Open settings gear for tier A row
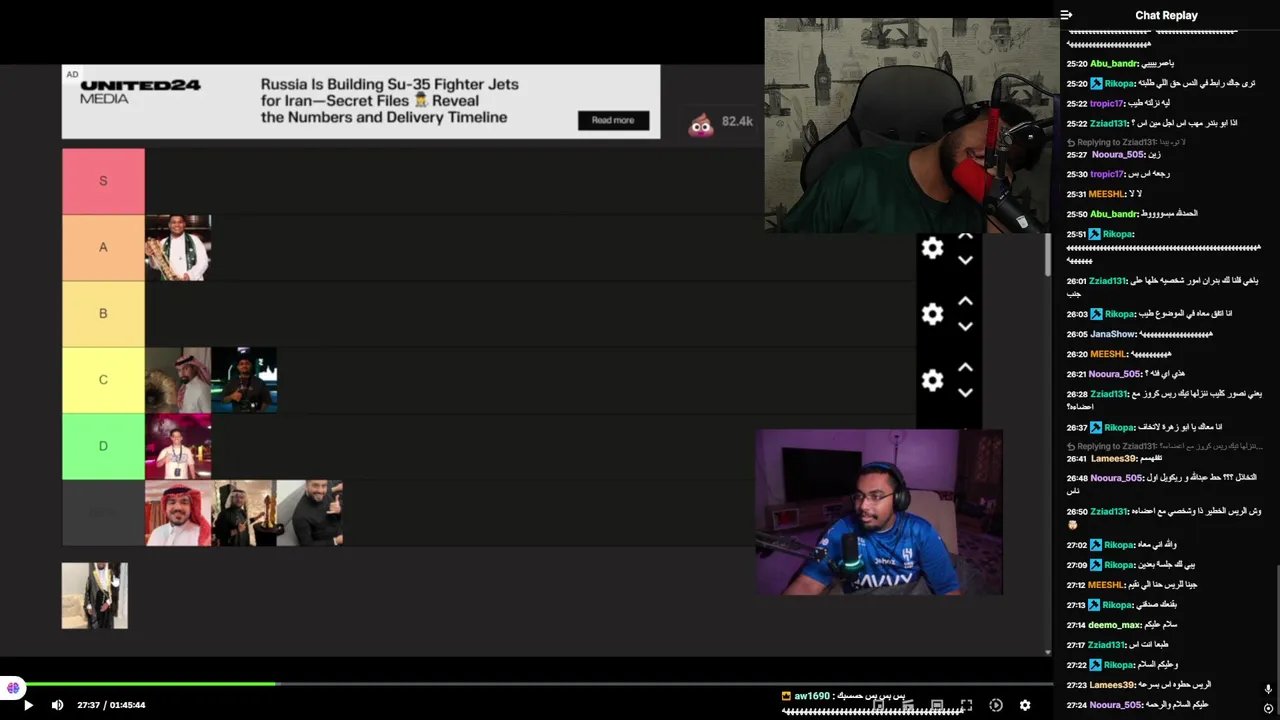 (932, 248)
